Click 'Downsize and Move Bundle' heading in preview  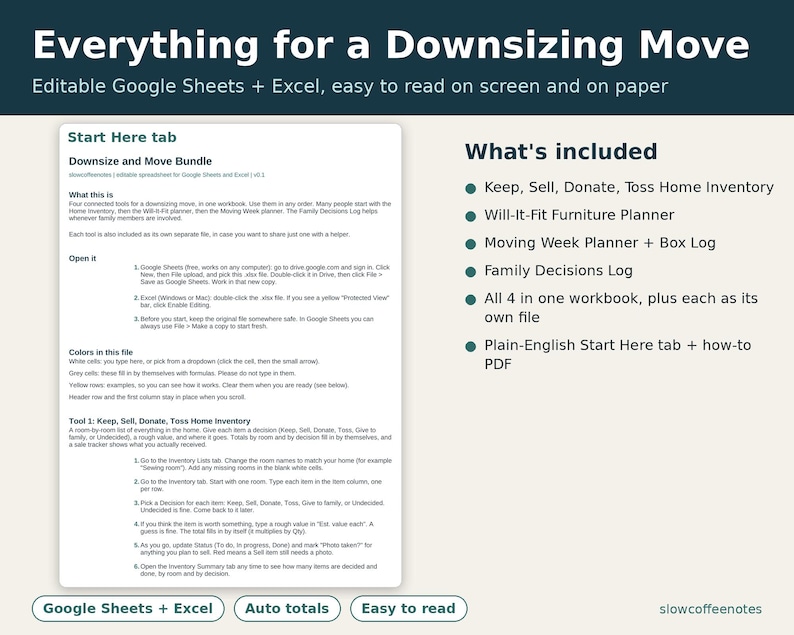pos(140,161)
